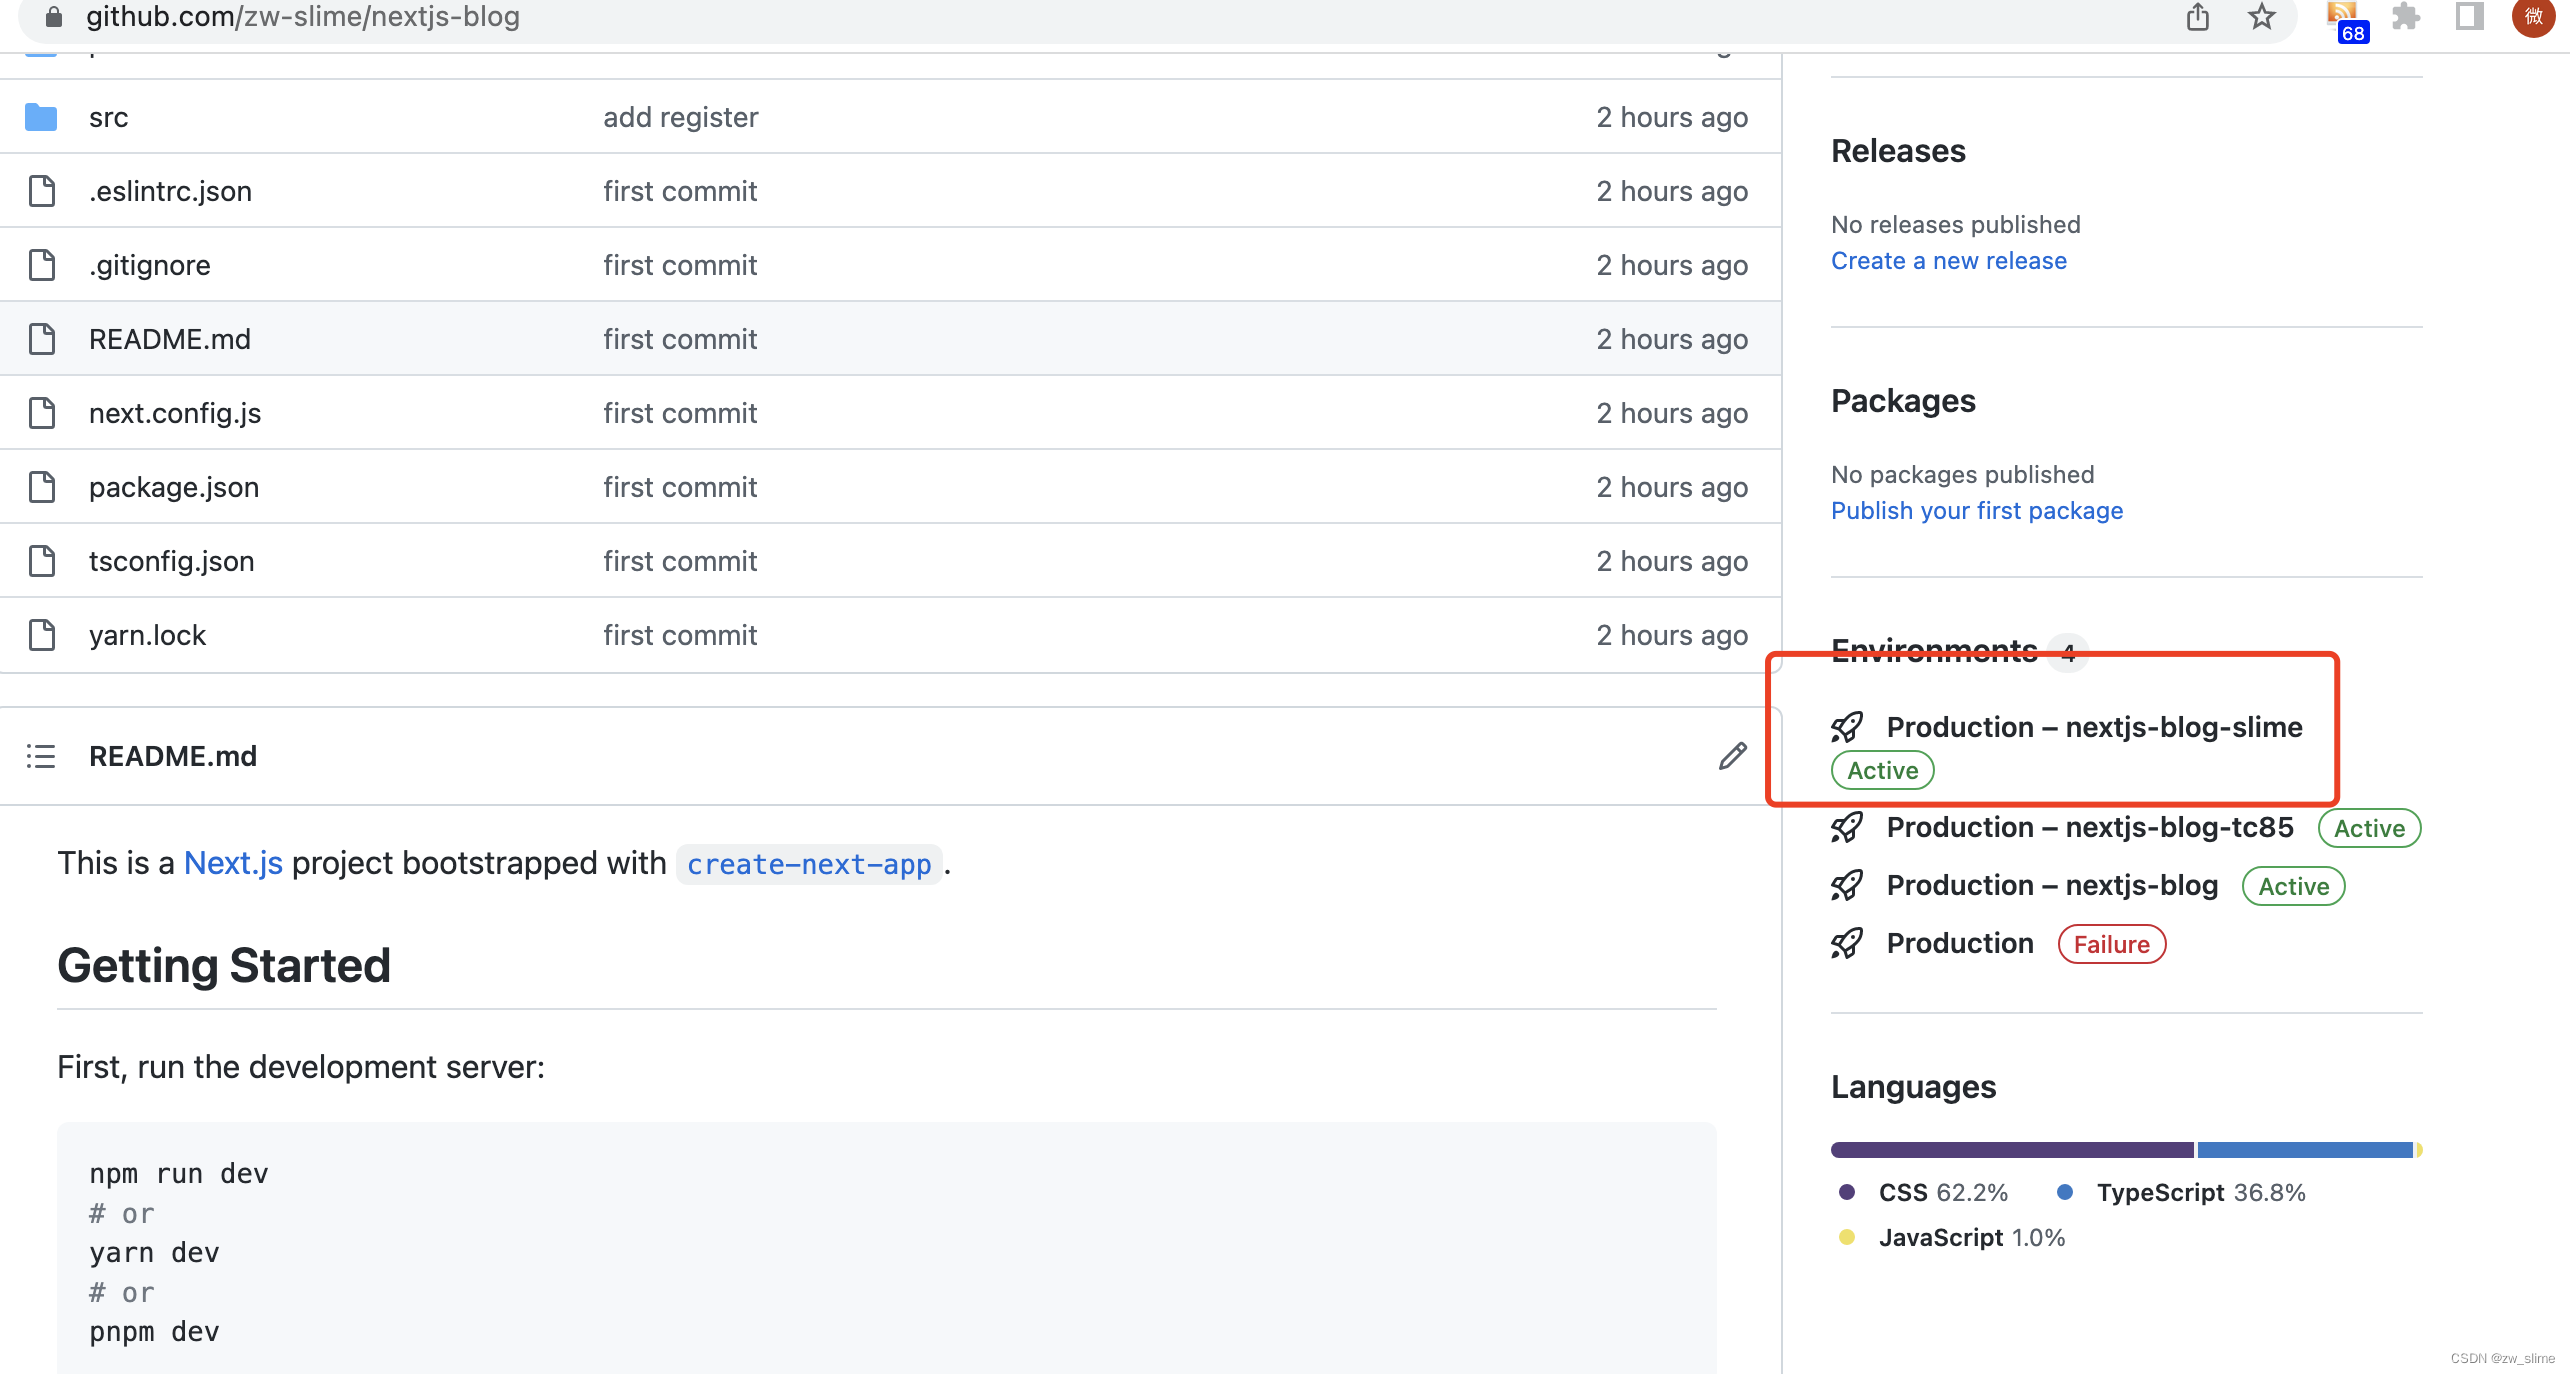This screenshot has height=1374, width=2570.
Task: Open README.md in the file list
Action: pos(170,339)
